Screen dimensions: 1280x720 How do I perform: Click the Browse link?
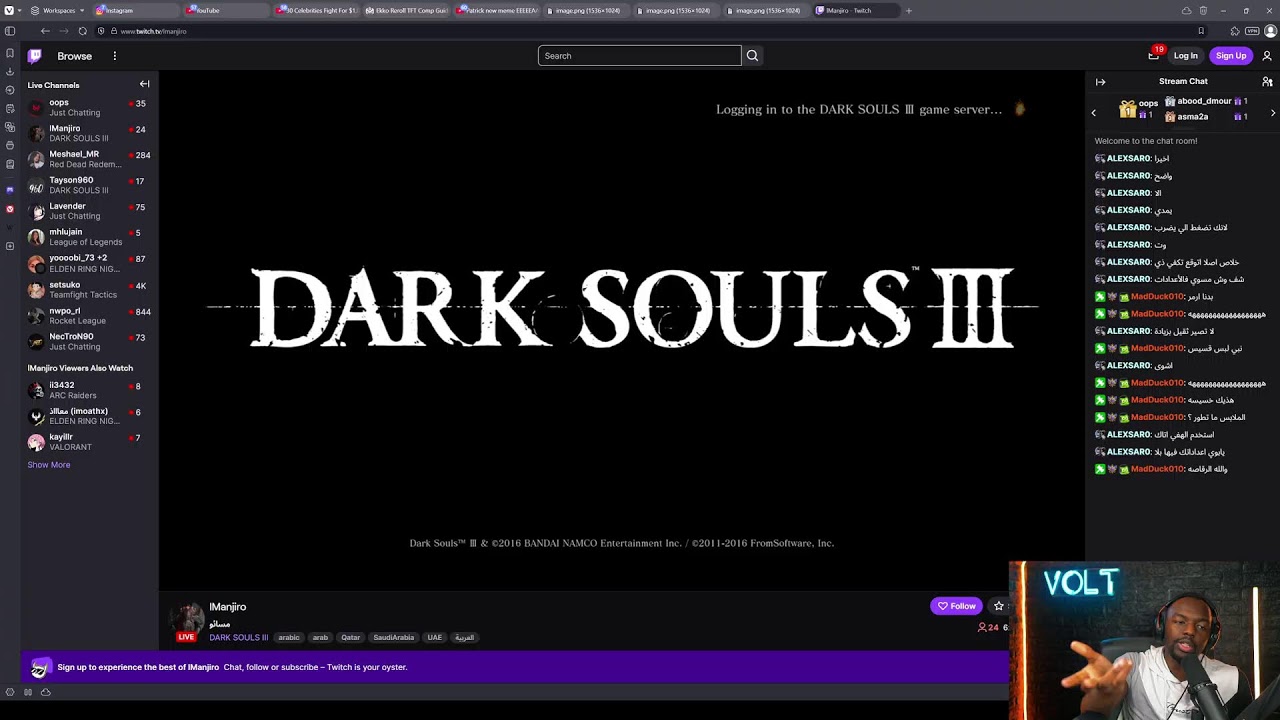(x=74, y=56)
